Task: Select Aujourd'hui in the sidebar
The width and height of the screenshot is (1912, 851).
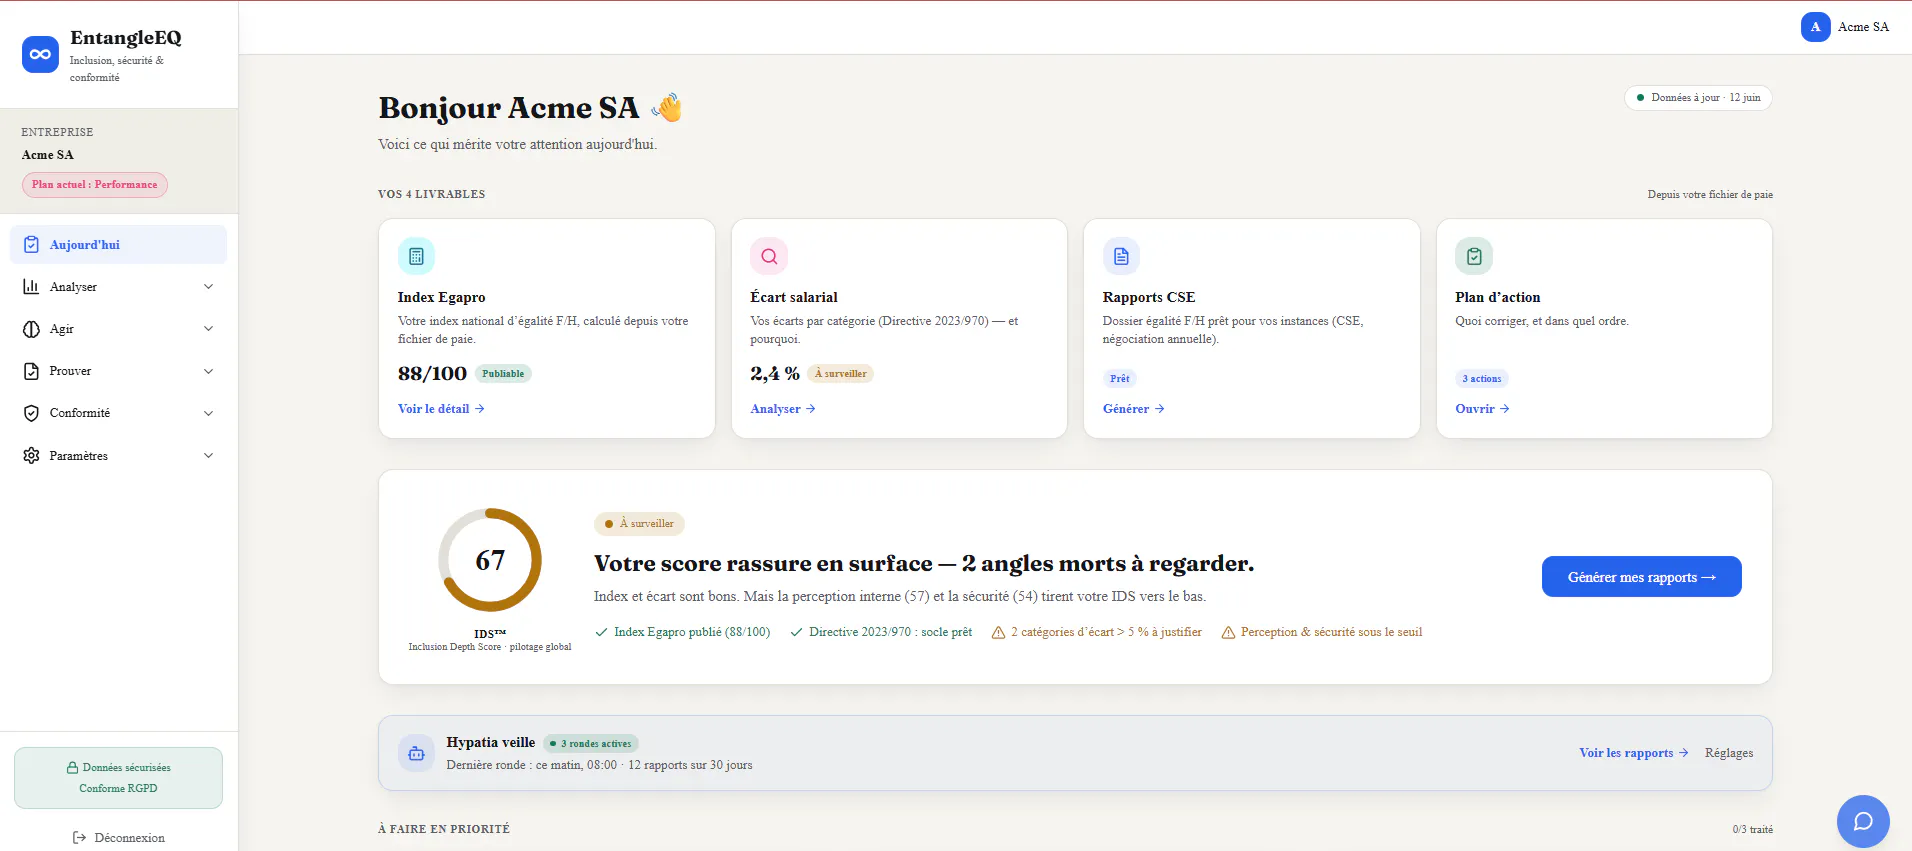Action: [118, 245]
